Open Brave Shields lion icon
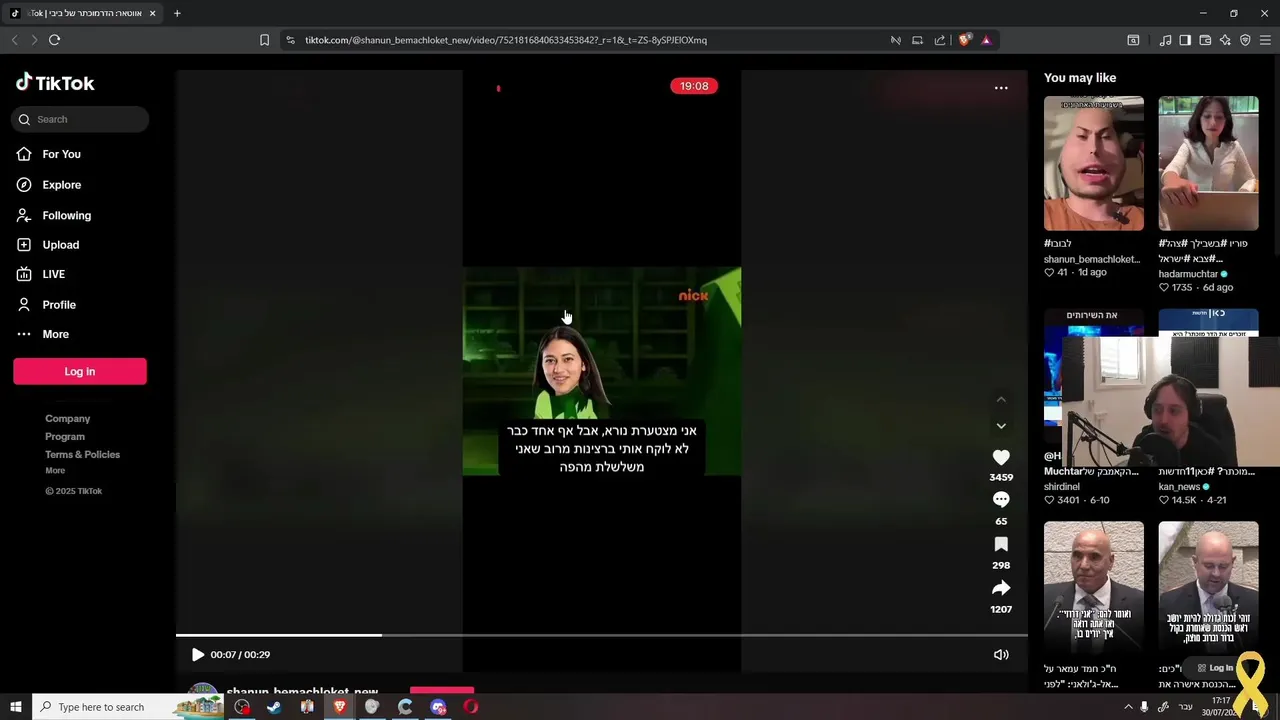 pos(964,40)
